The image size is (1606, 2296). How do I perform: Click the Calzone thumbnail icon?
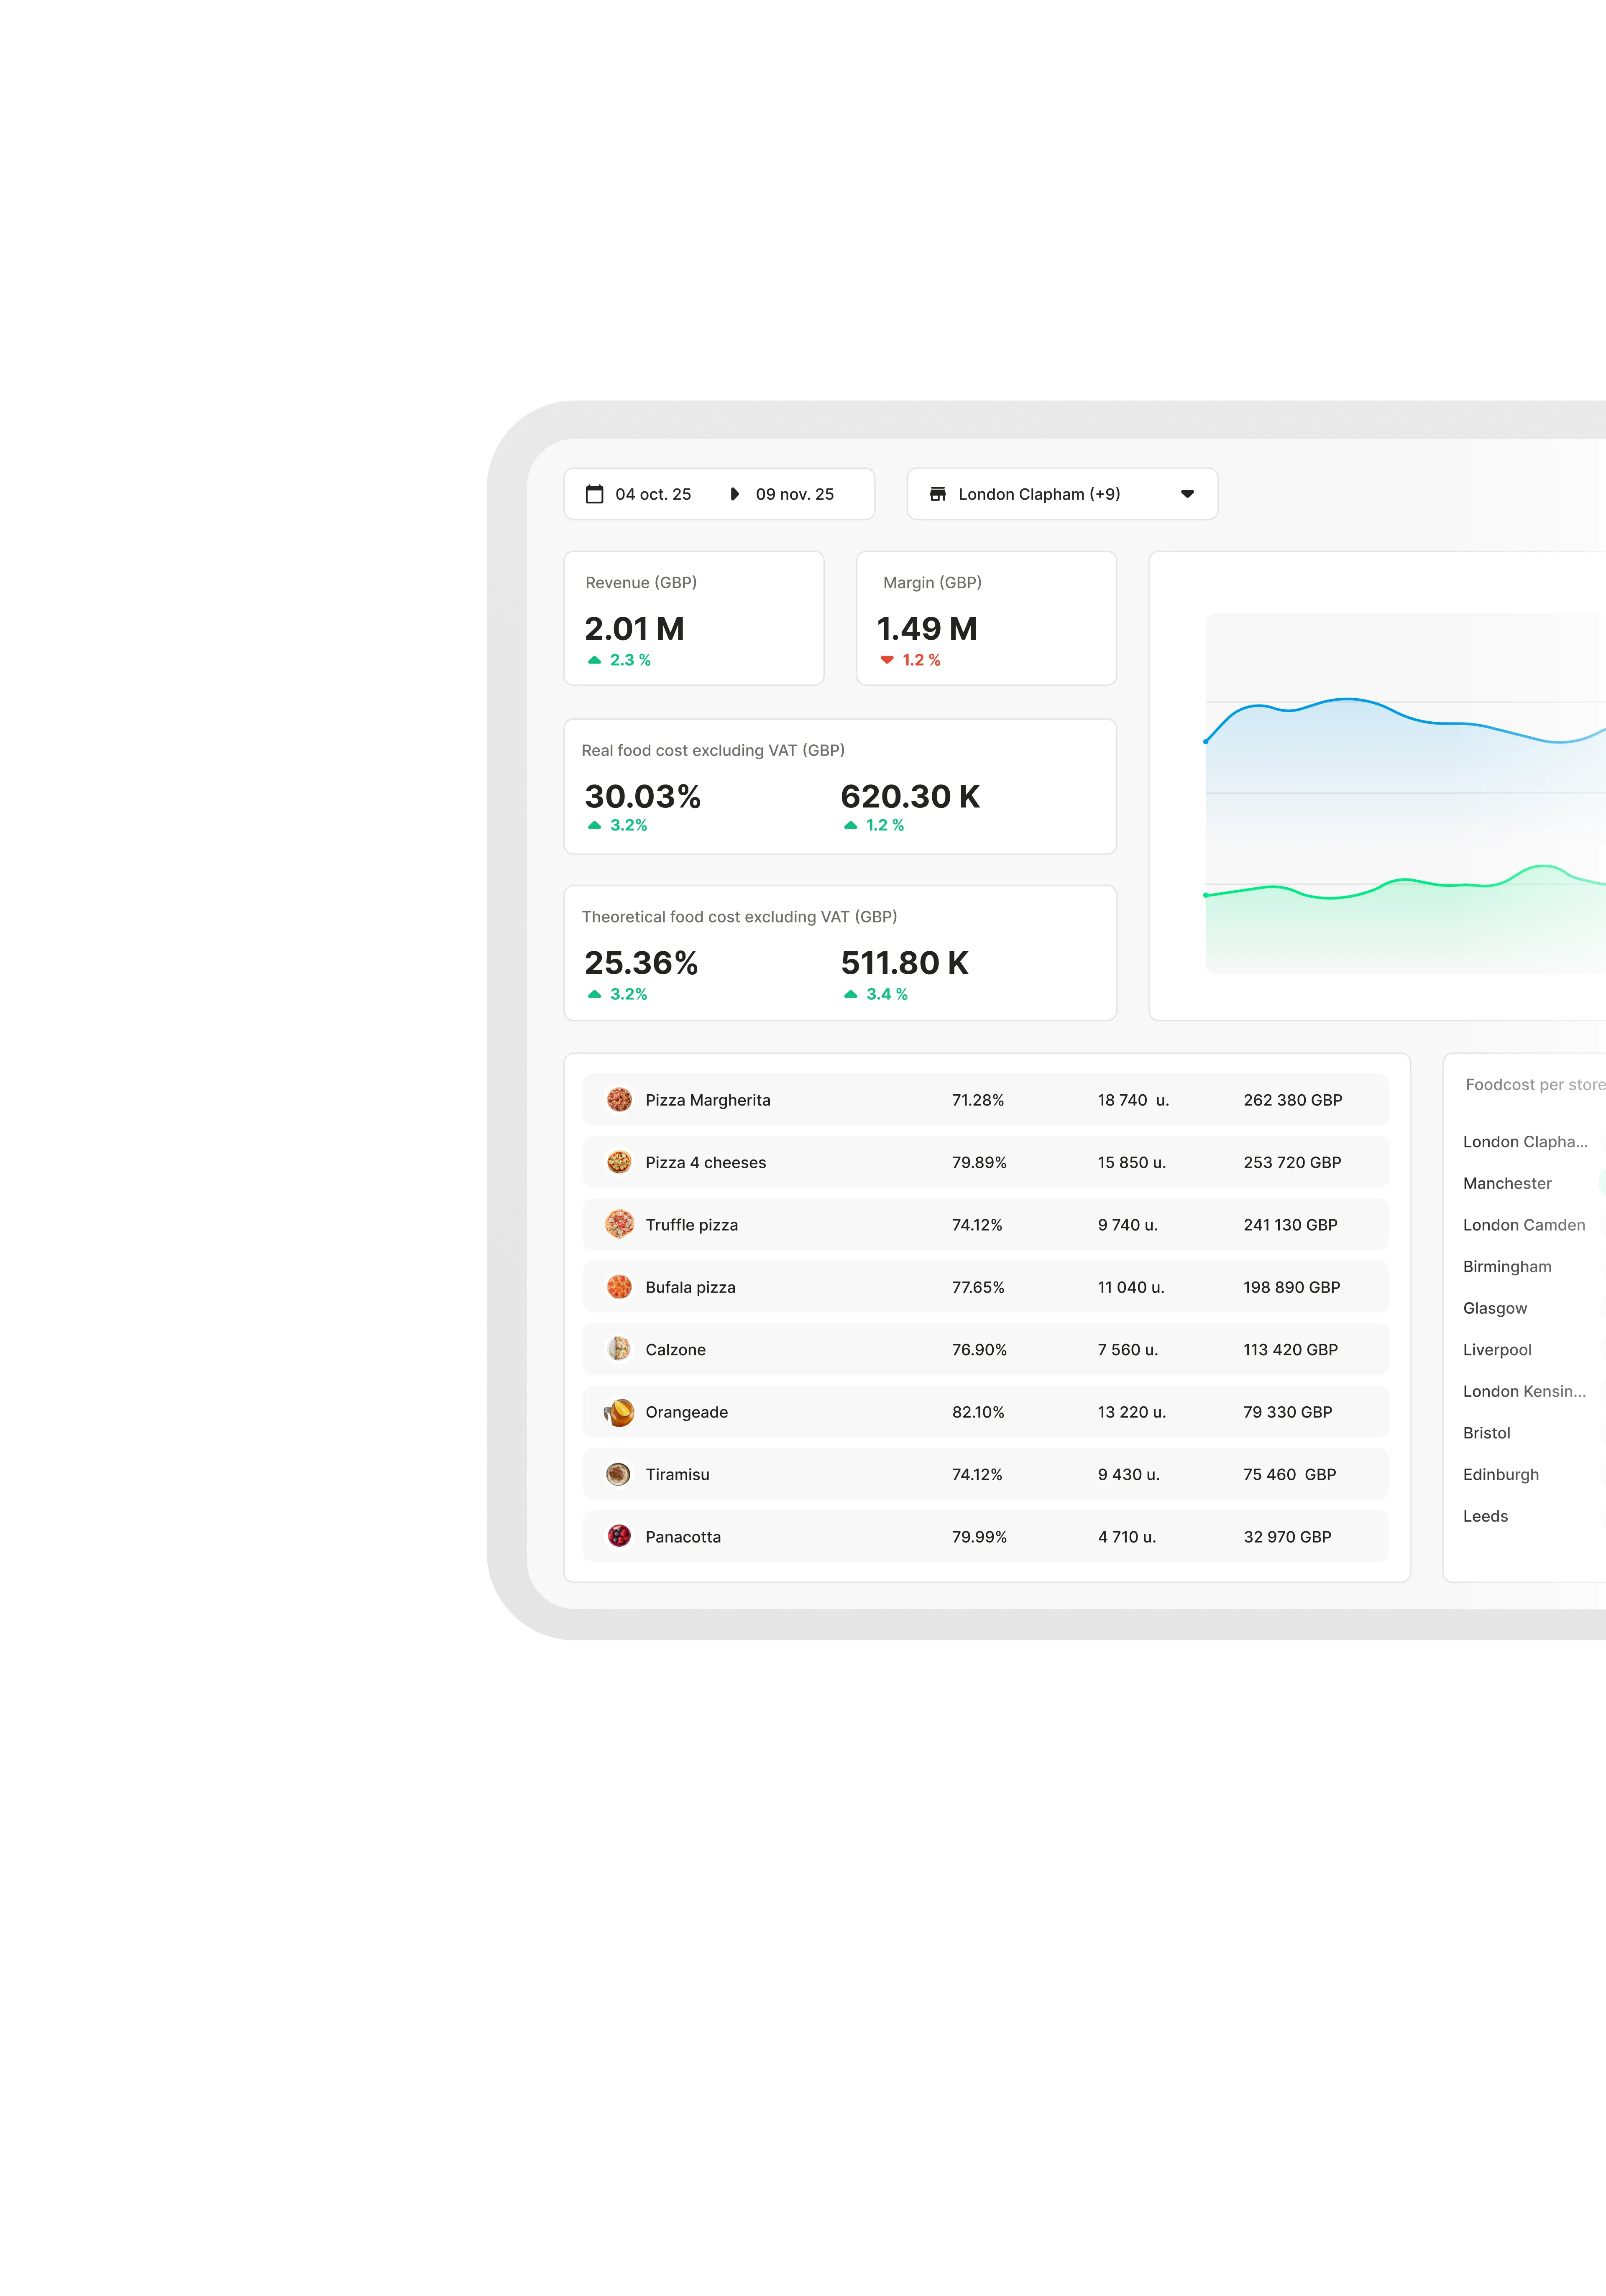click(x=619, y=1349)
